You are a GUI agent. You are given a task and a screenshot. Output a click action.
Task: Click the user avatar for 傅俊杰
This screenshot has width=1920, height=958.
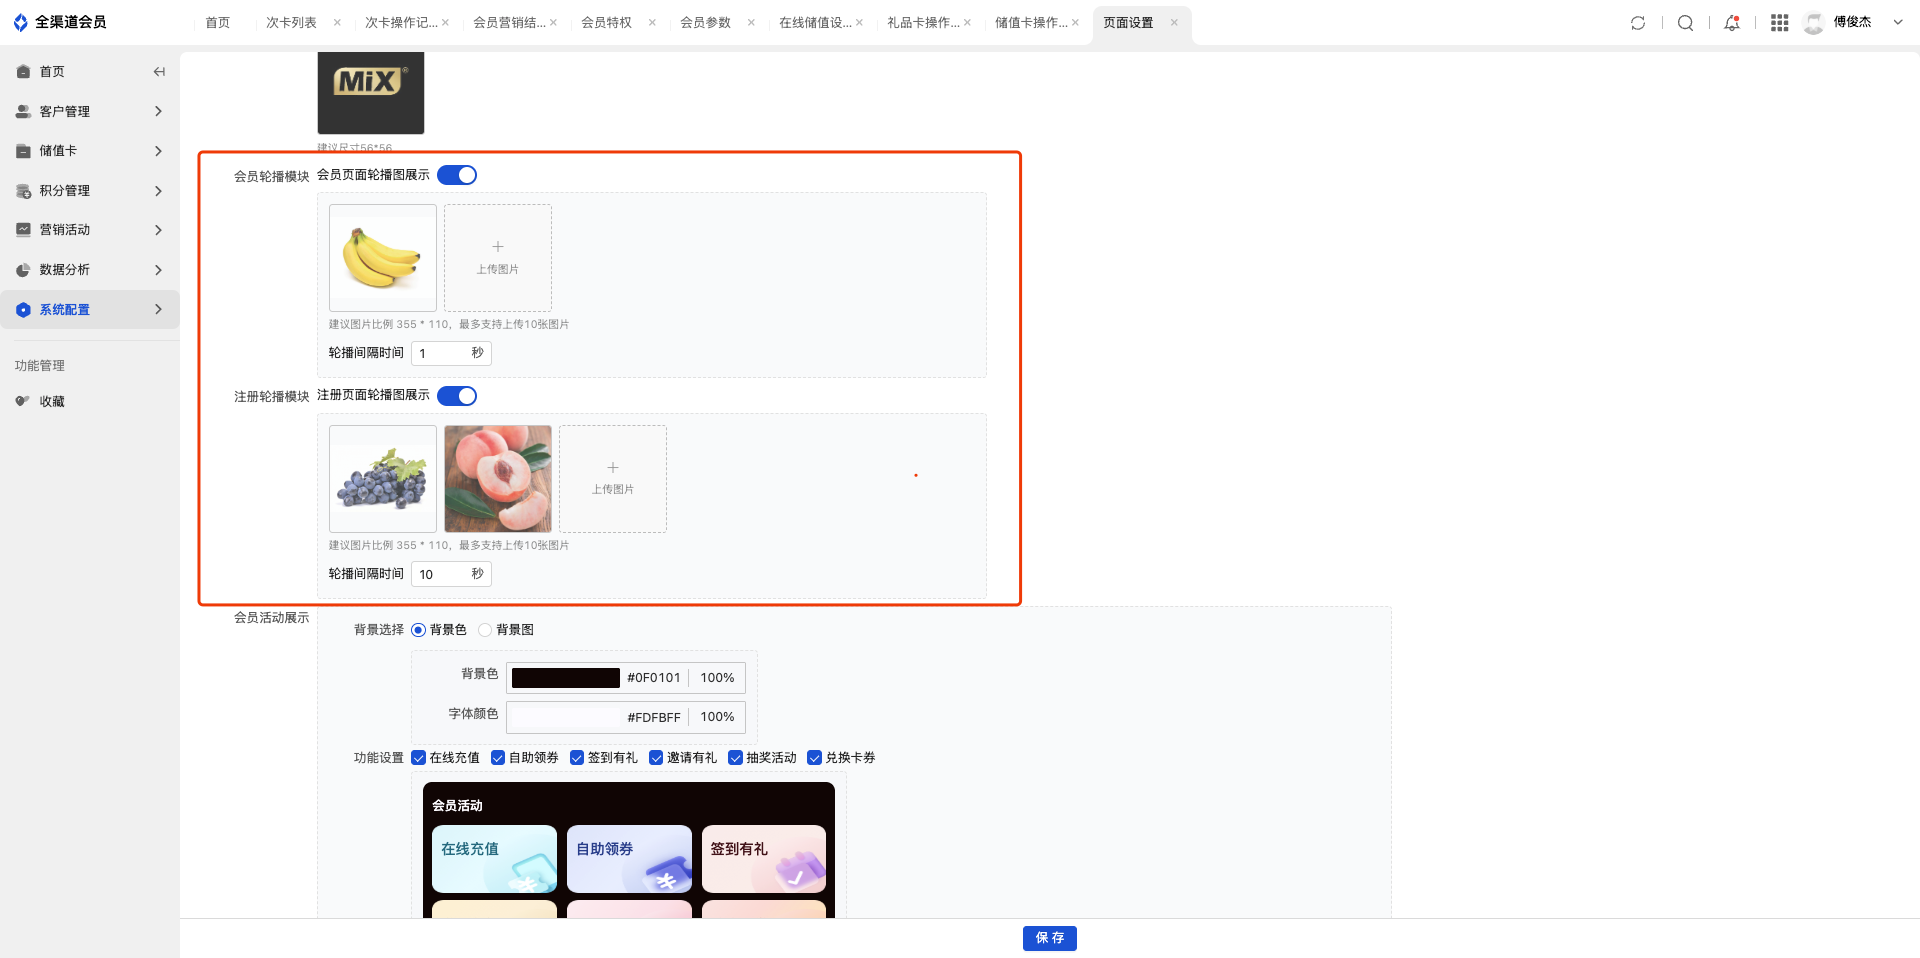pos(1813,23)
